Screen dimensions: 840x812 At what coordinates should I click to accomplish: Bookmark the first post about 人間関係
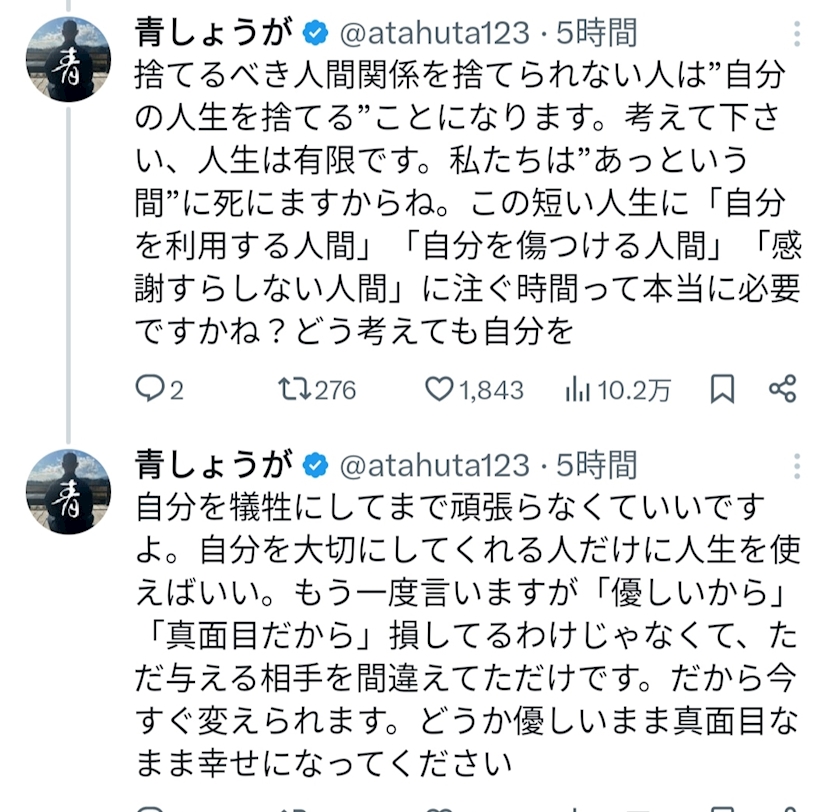point(722,389)
